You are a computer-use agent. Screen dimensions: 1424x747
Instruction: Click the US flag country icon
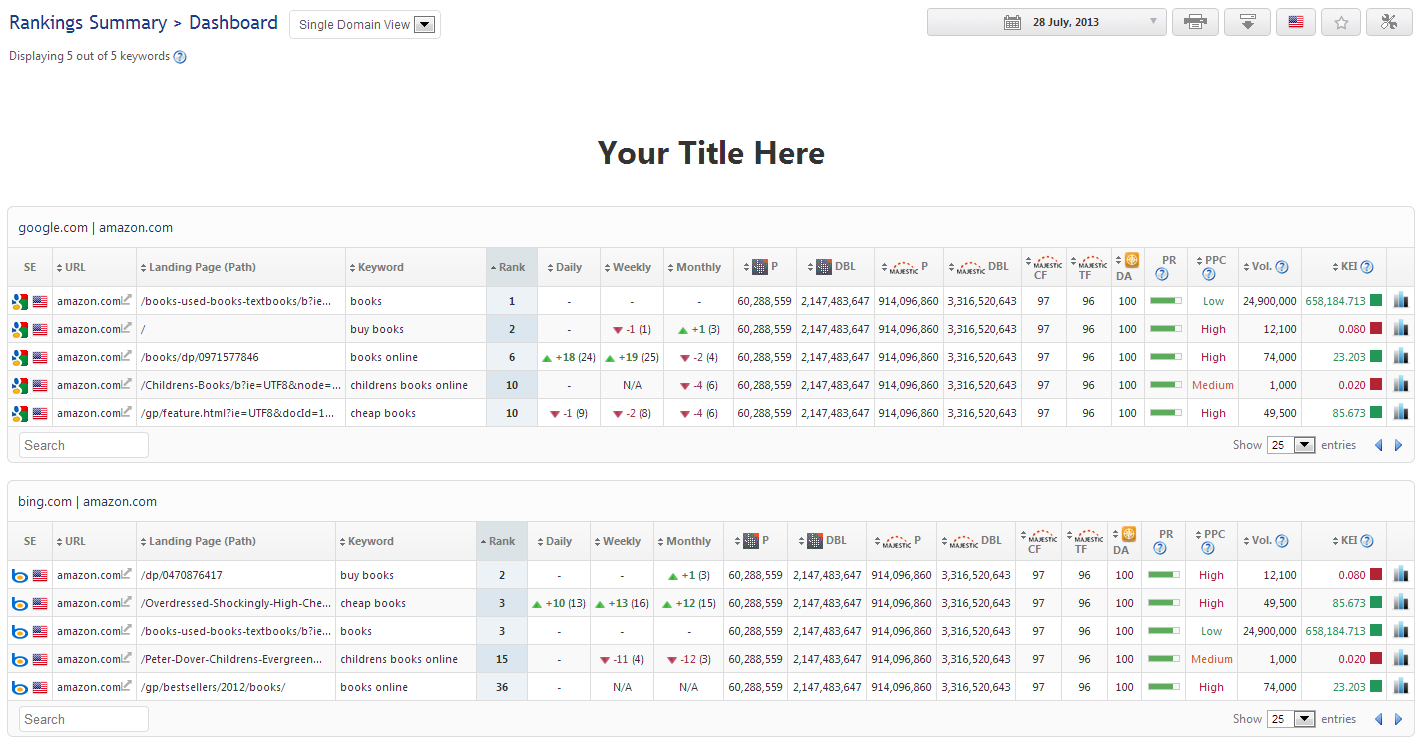(x=1295, y=22)
